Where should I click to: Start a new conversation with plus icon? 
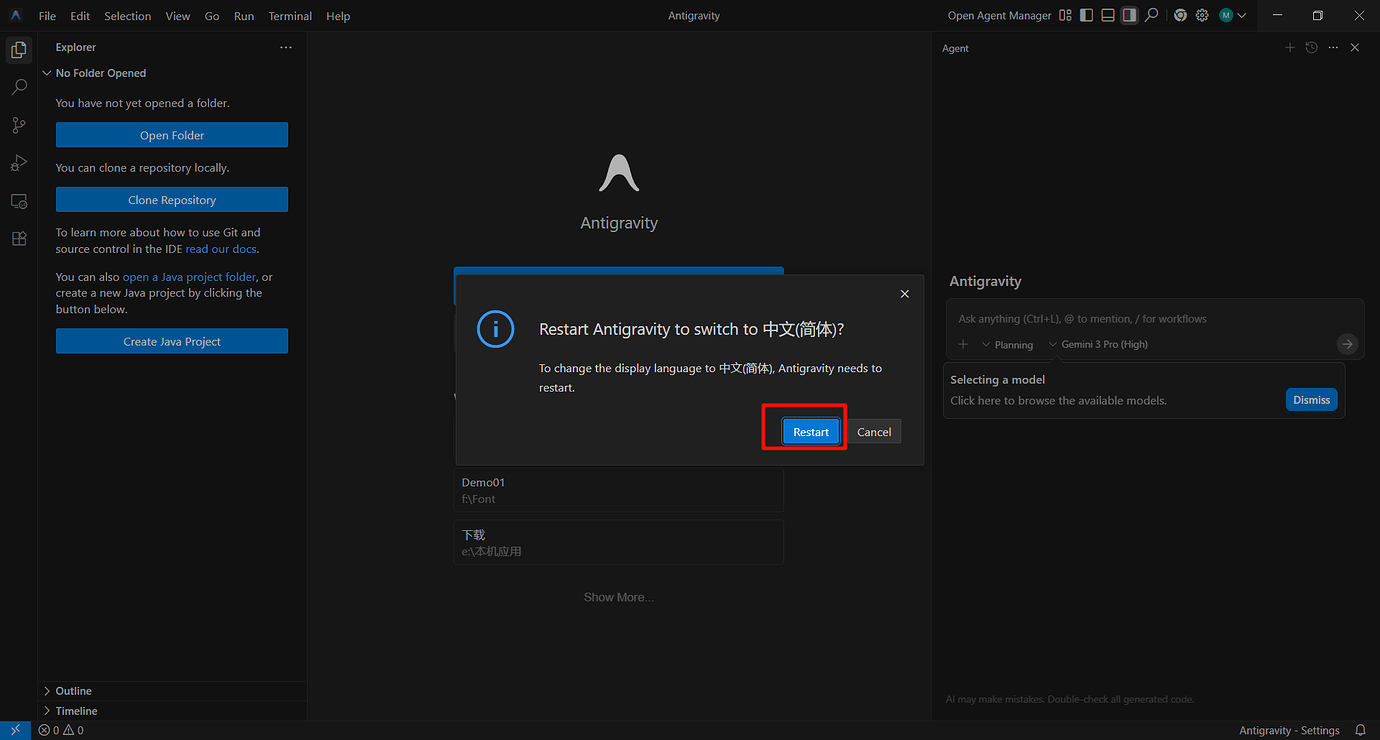coord(1290,47)
